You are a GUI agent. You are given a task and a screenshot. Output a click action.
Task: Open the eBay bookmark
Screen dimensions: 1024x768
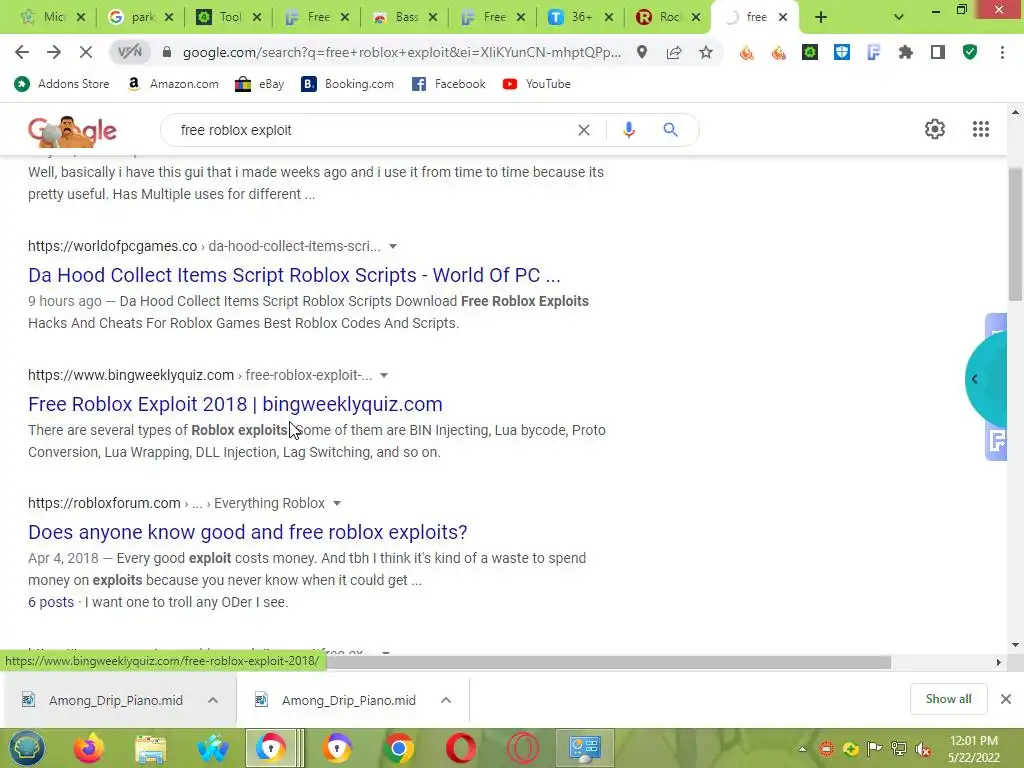[260, 84]
